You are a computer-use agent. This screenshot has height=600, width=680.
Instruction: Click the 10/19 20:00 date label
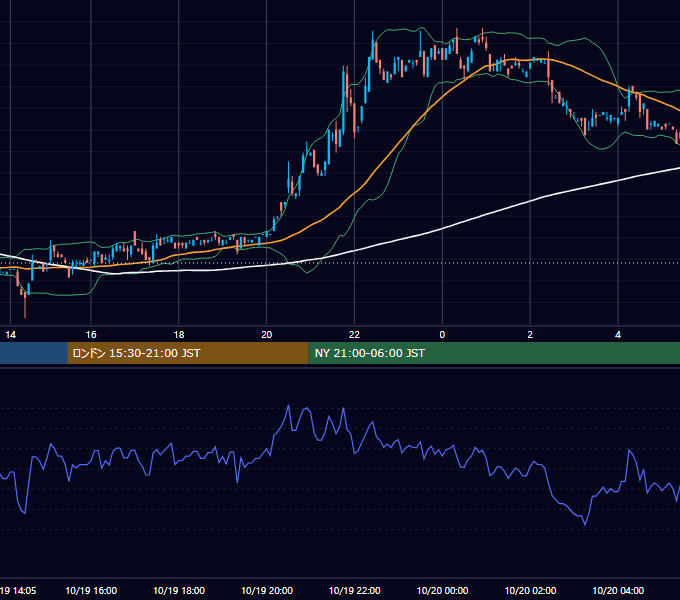(267, 590)
